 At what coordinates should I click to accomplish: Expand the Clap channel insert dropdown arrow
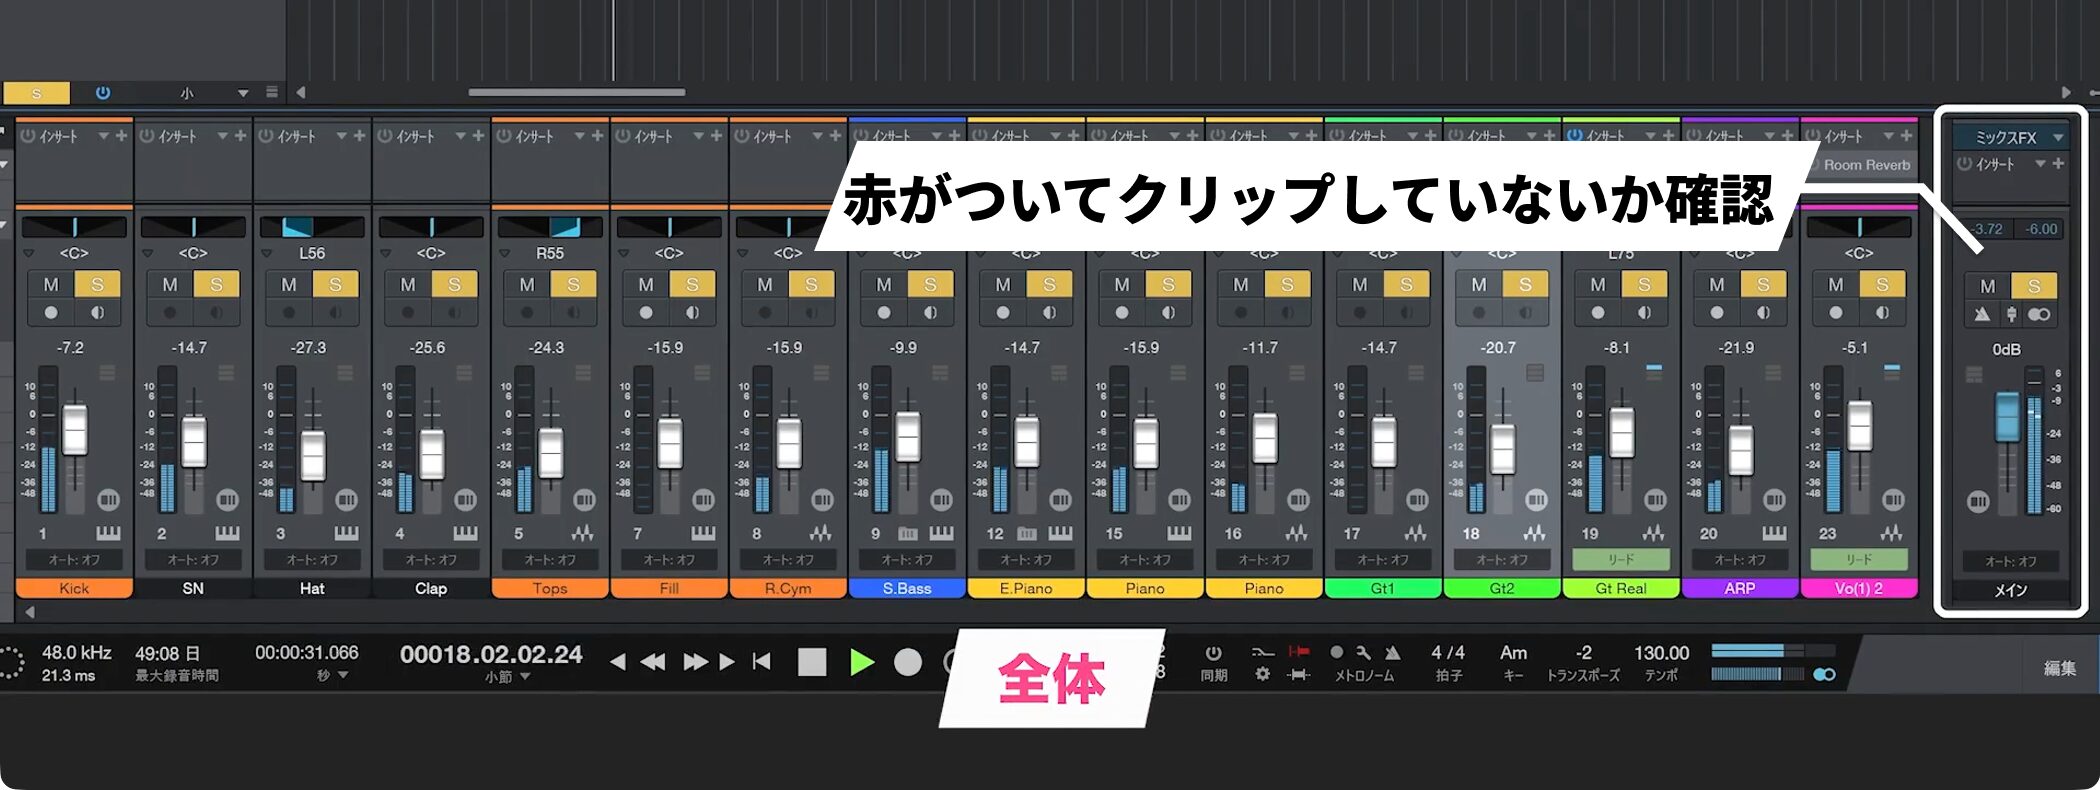459,136
